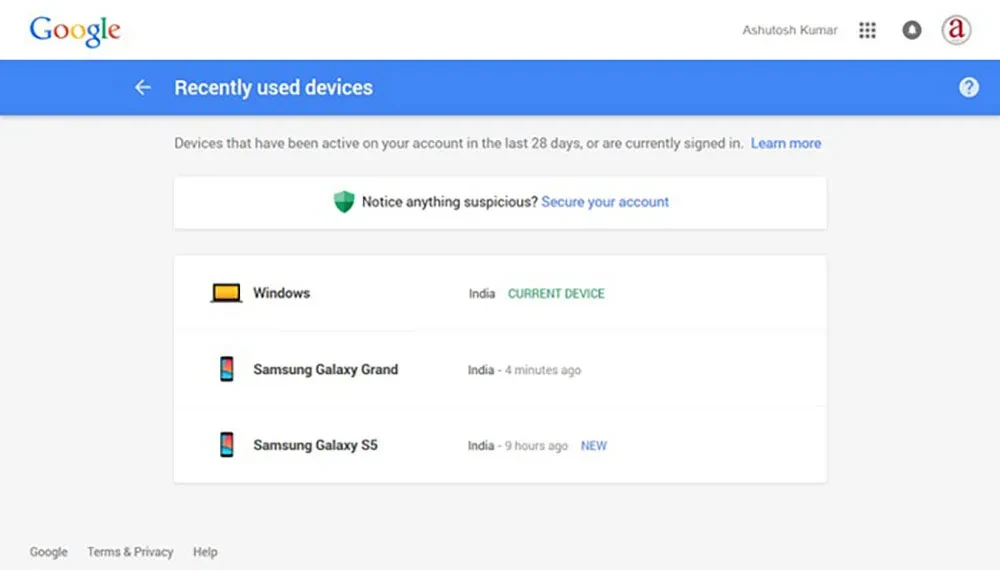Click the back arrow in the blue header

point(143,88)
